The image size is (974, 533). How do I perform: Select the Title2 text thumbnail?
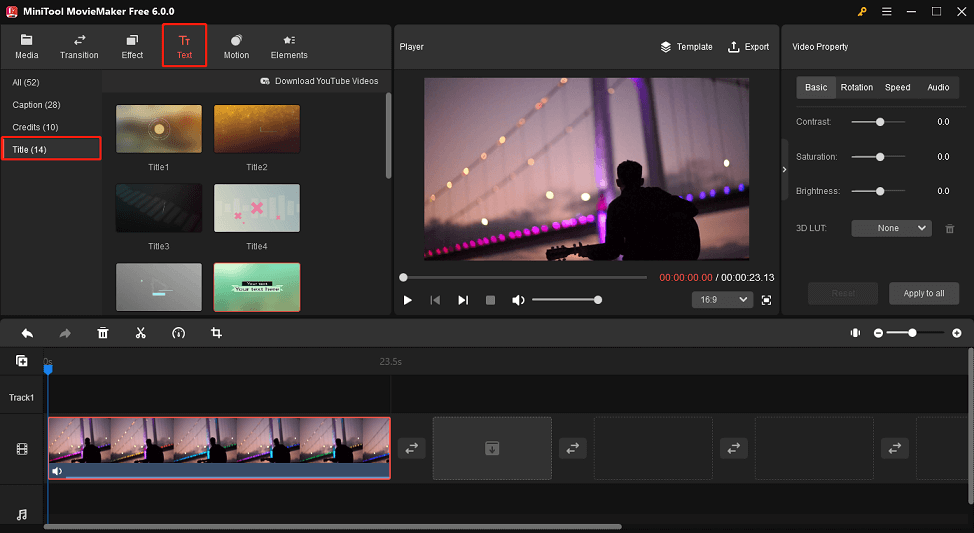(x=257, y=129)
